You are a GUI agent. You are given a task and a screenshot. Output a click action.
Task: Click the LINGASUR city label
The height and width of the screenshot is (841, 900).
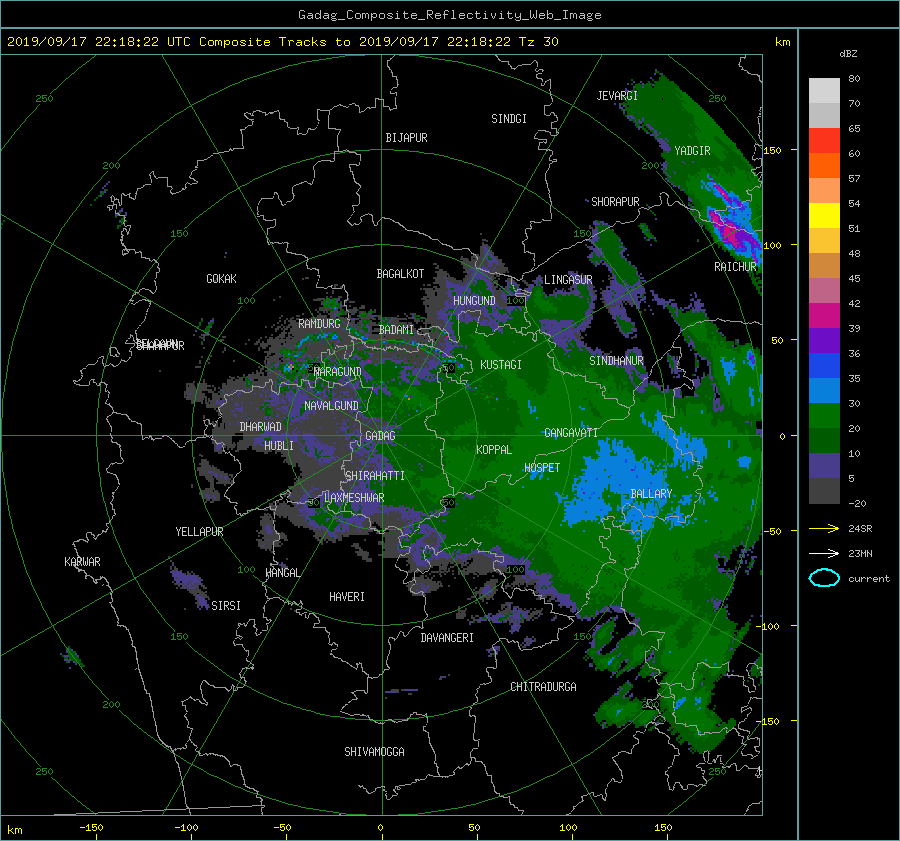(568, 280)
